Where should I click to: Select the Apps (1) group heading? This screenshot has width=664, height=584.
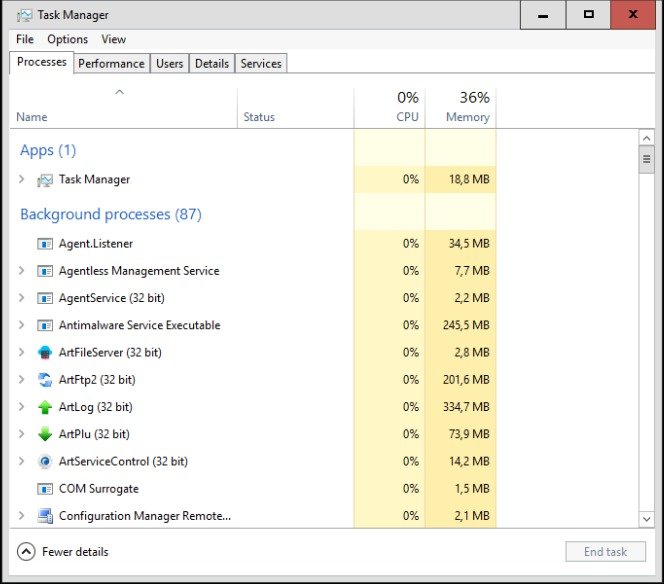click(48, 150)
